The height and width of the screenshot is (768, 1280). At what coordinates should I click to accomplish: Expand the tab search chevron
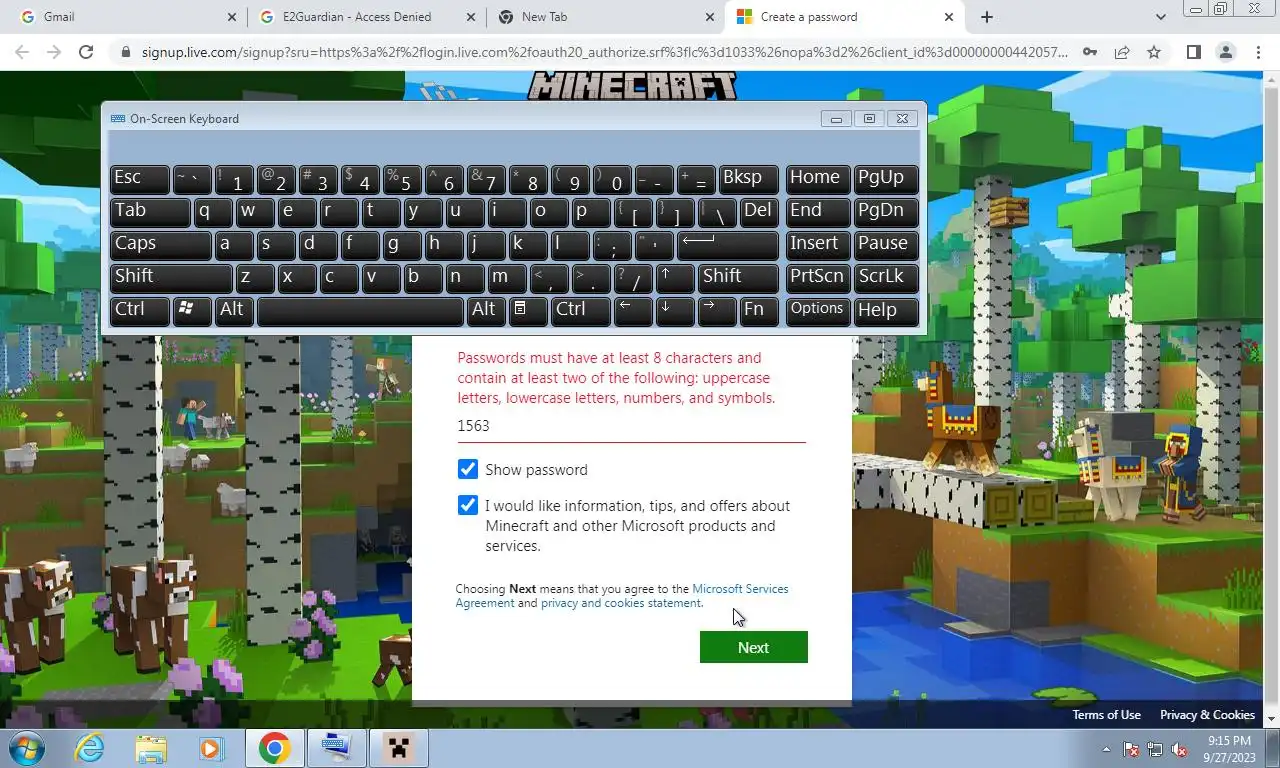[1160, 17]
